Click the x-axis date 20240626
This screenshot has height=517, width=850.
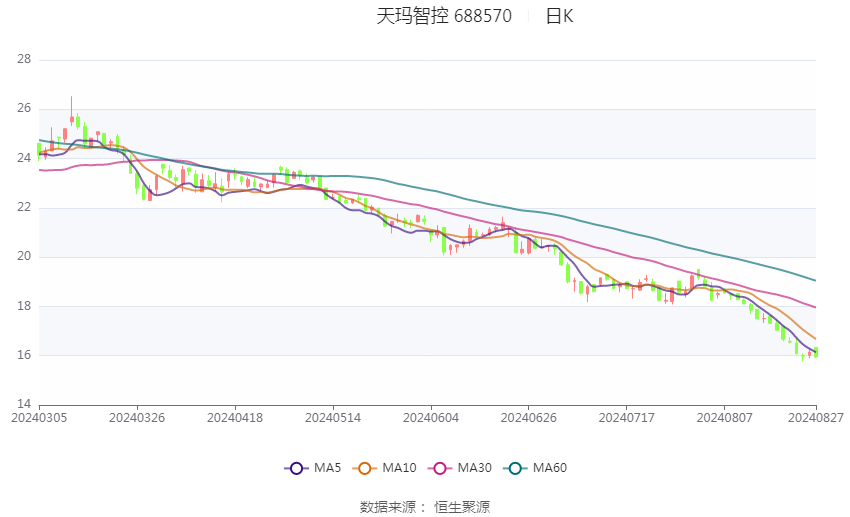point(529,418)
